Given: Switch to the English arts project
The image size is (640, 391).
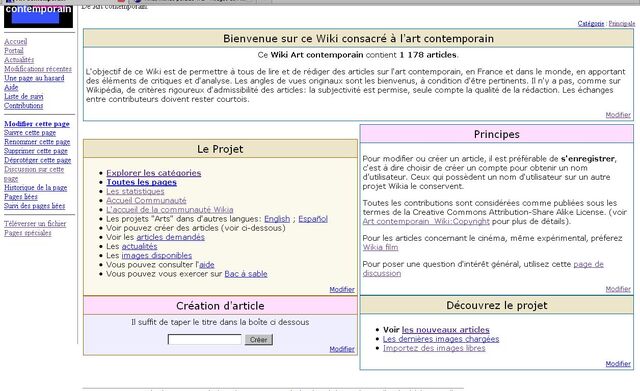Looking at the screenshot, I should tap(277, 219).
